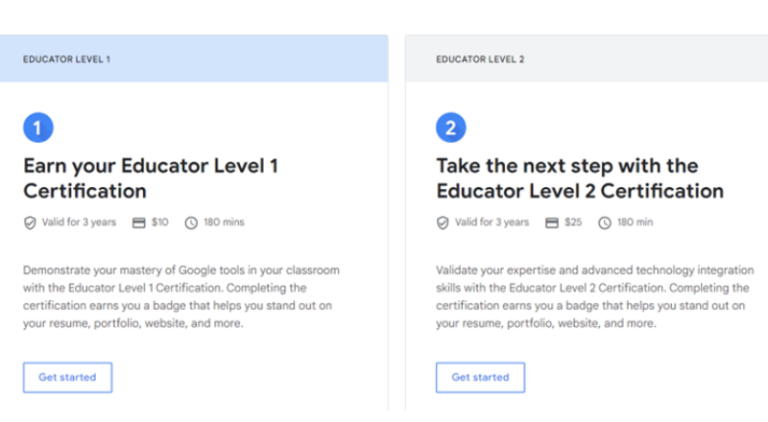
Task: Click clock icon next to 180 mins
Action: 191,222
